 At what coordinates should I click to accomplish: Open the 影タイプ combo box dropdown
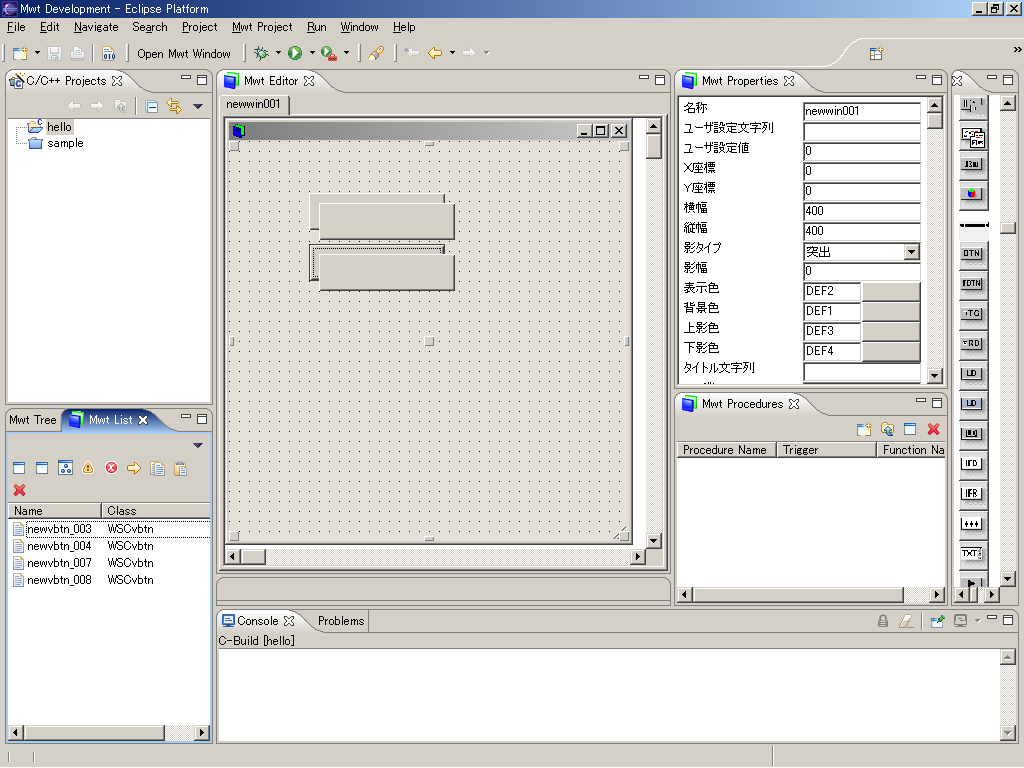pyautogui.click(x=912, y=251)
